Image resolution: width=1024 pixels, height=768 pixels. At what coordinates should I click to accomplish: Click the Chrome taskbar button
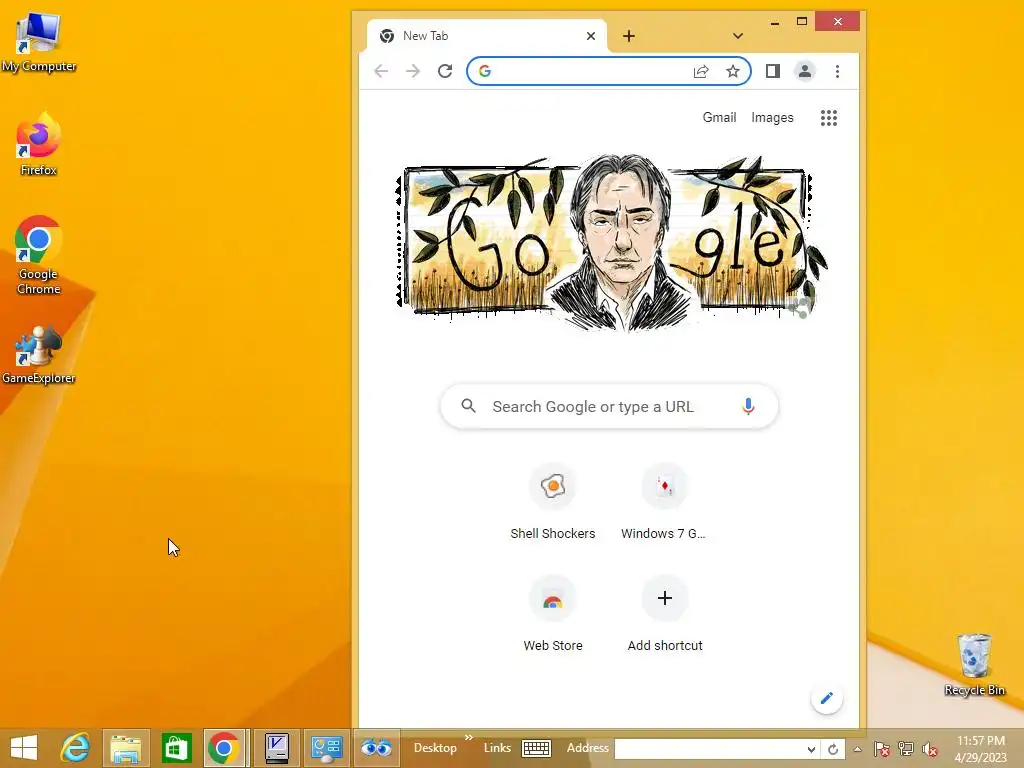tap(224, 748)
